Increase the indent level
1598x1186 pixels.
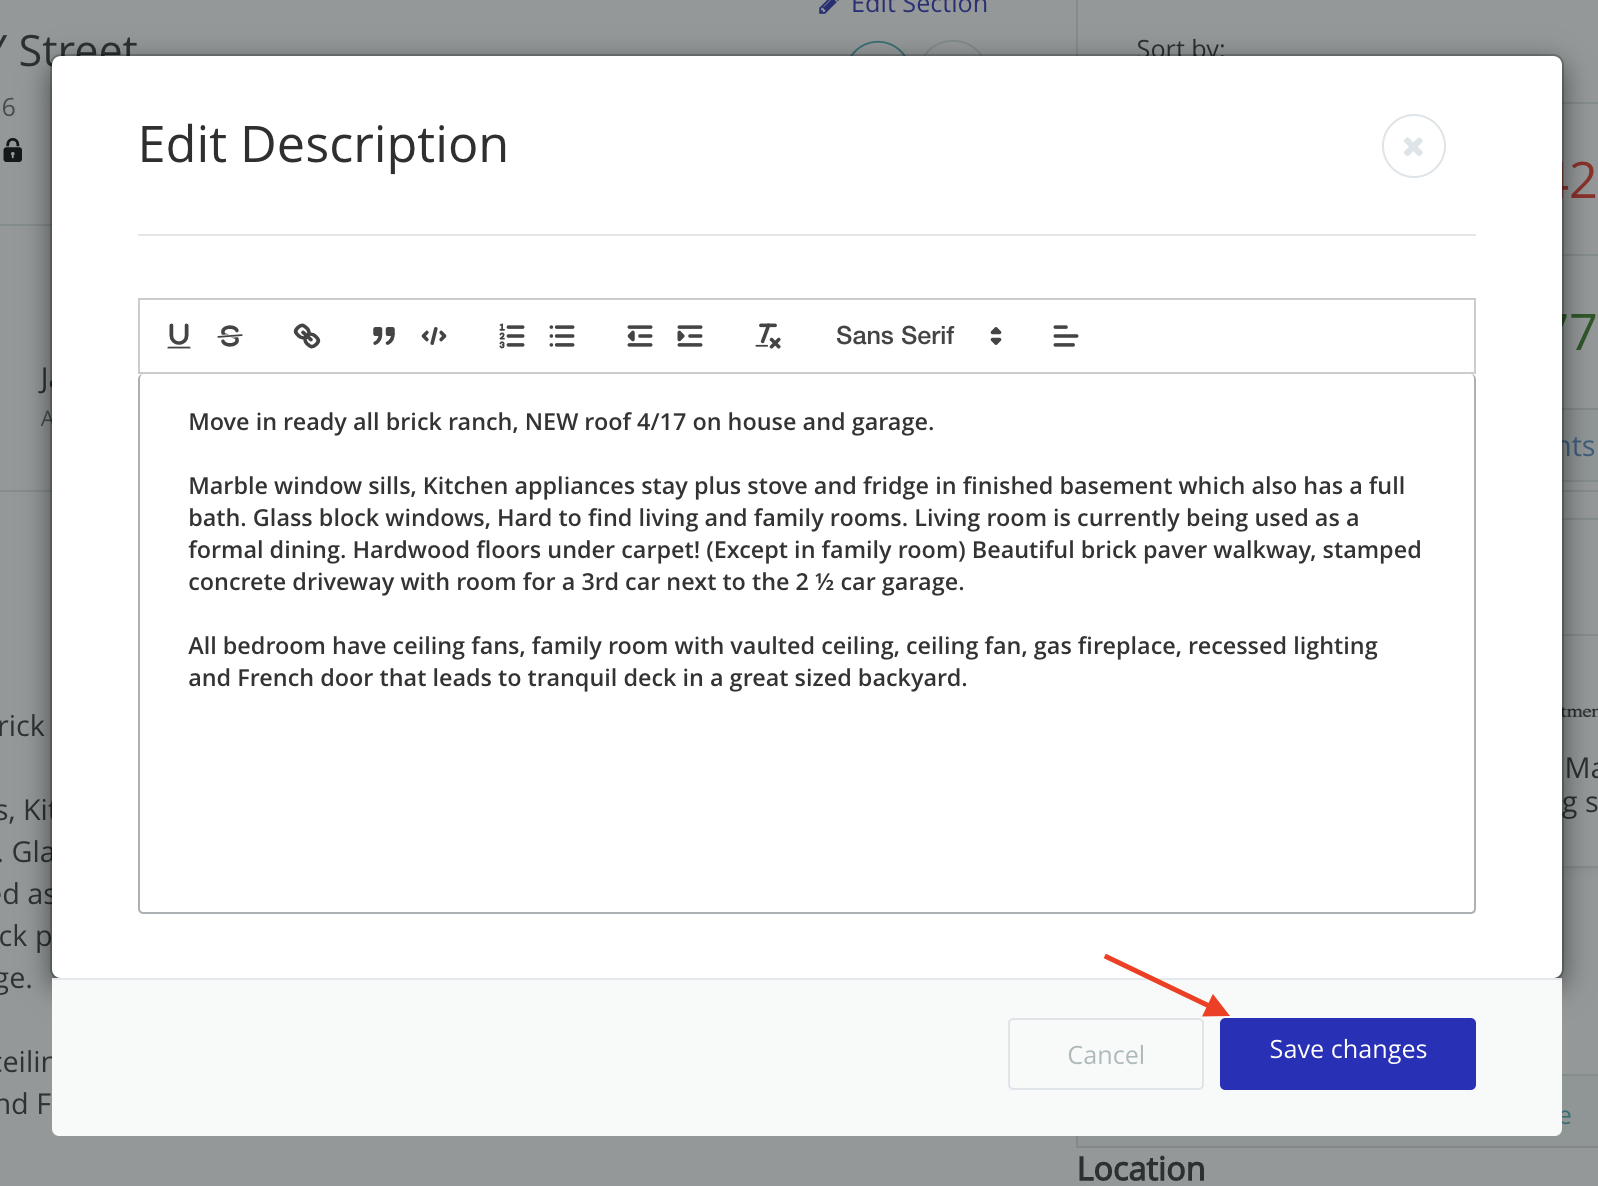[690, 336]
